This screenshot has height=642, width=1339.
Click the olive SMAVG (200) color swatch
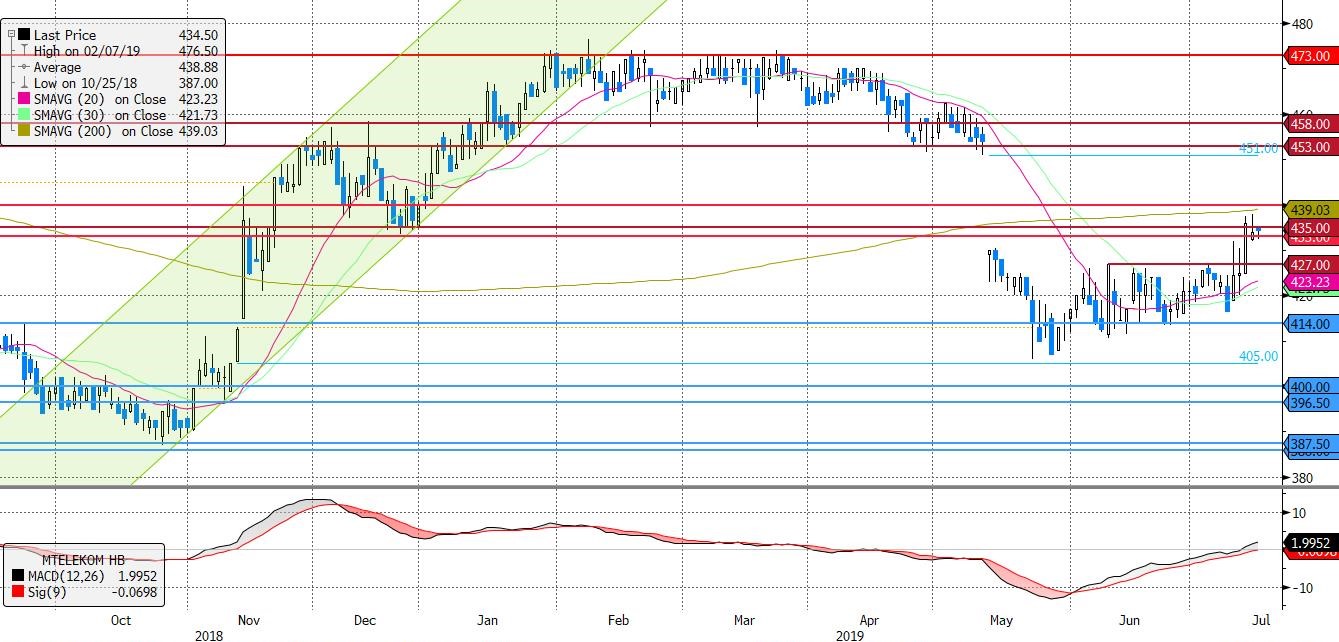[24, 131]
